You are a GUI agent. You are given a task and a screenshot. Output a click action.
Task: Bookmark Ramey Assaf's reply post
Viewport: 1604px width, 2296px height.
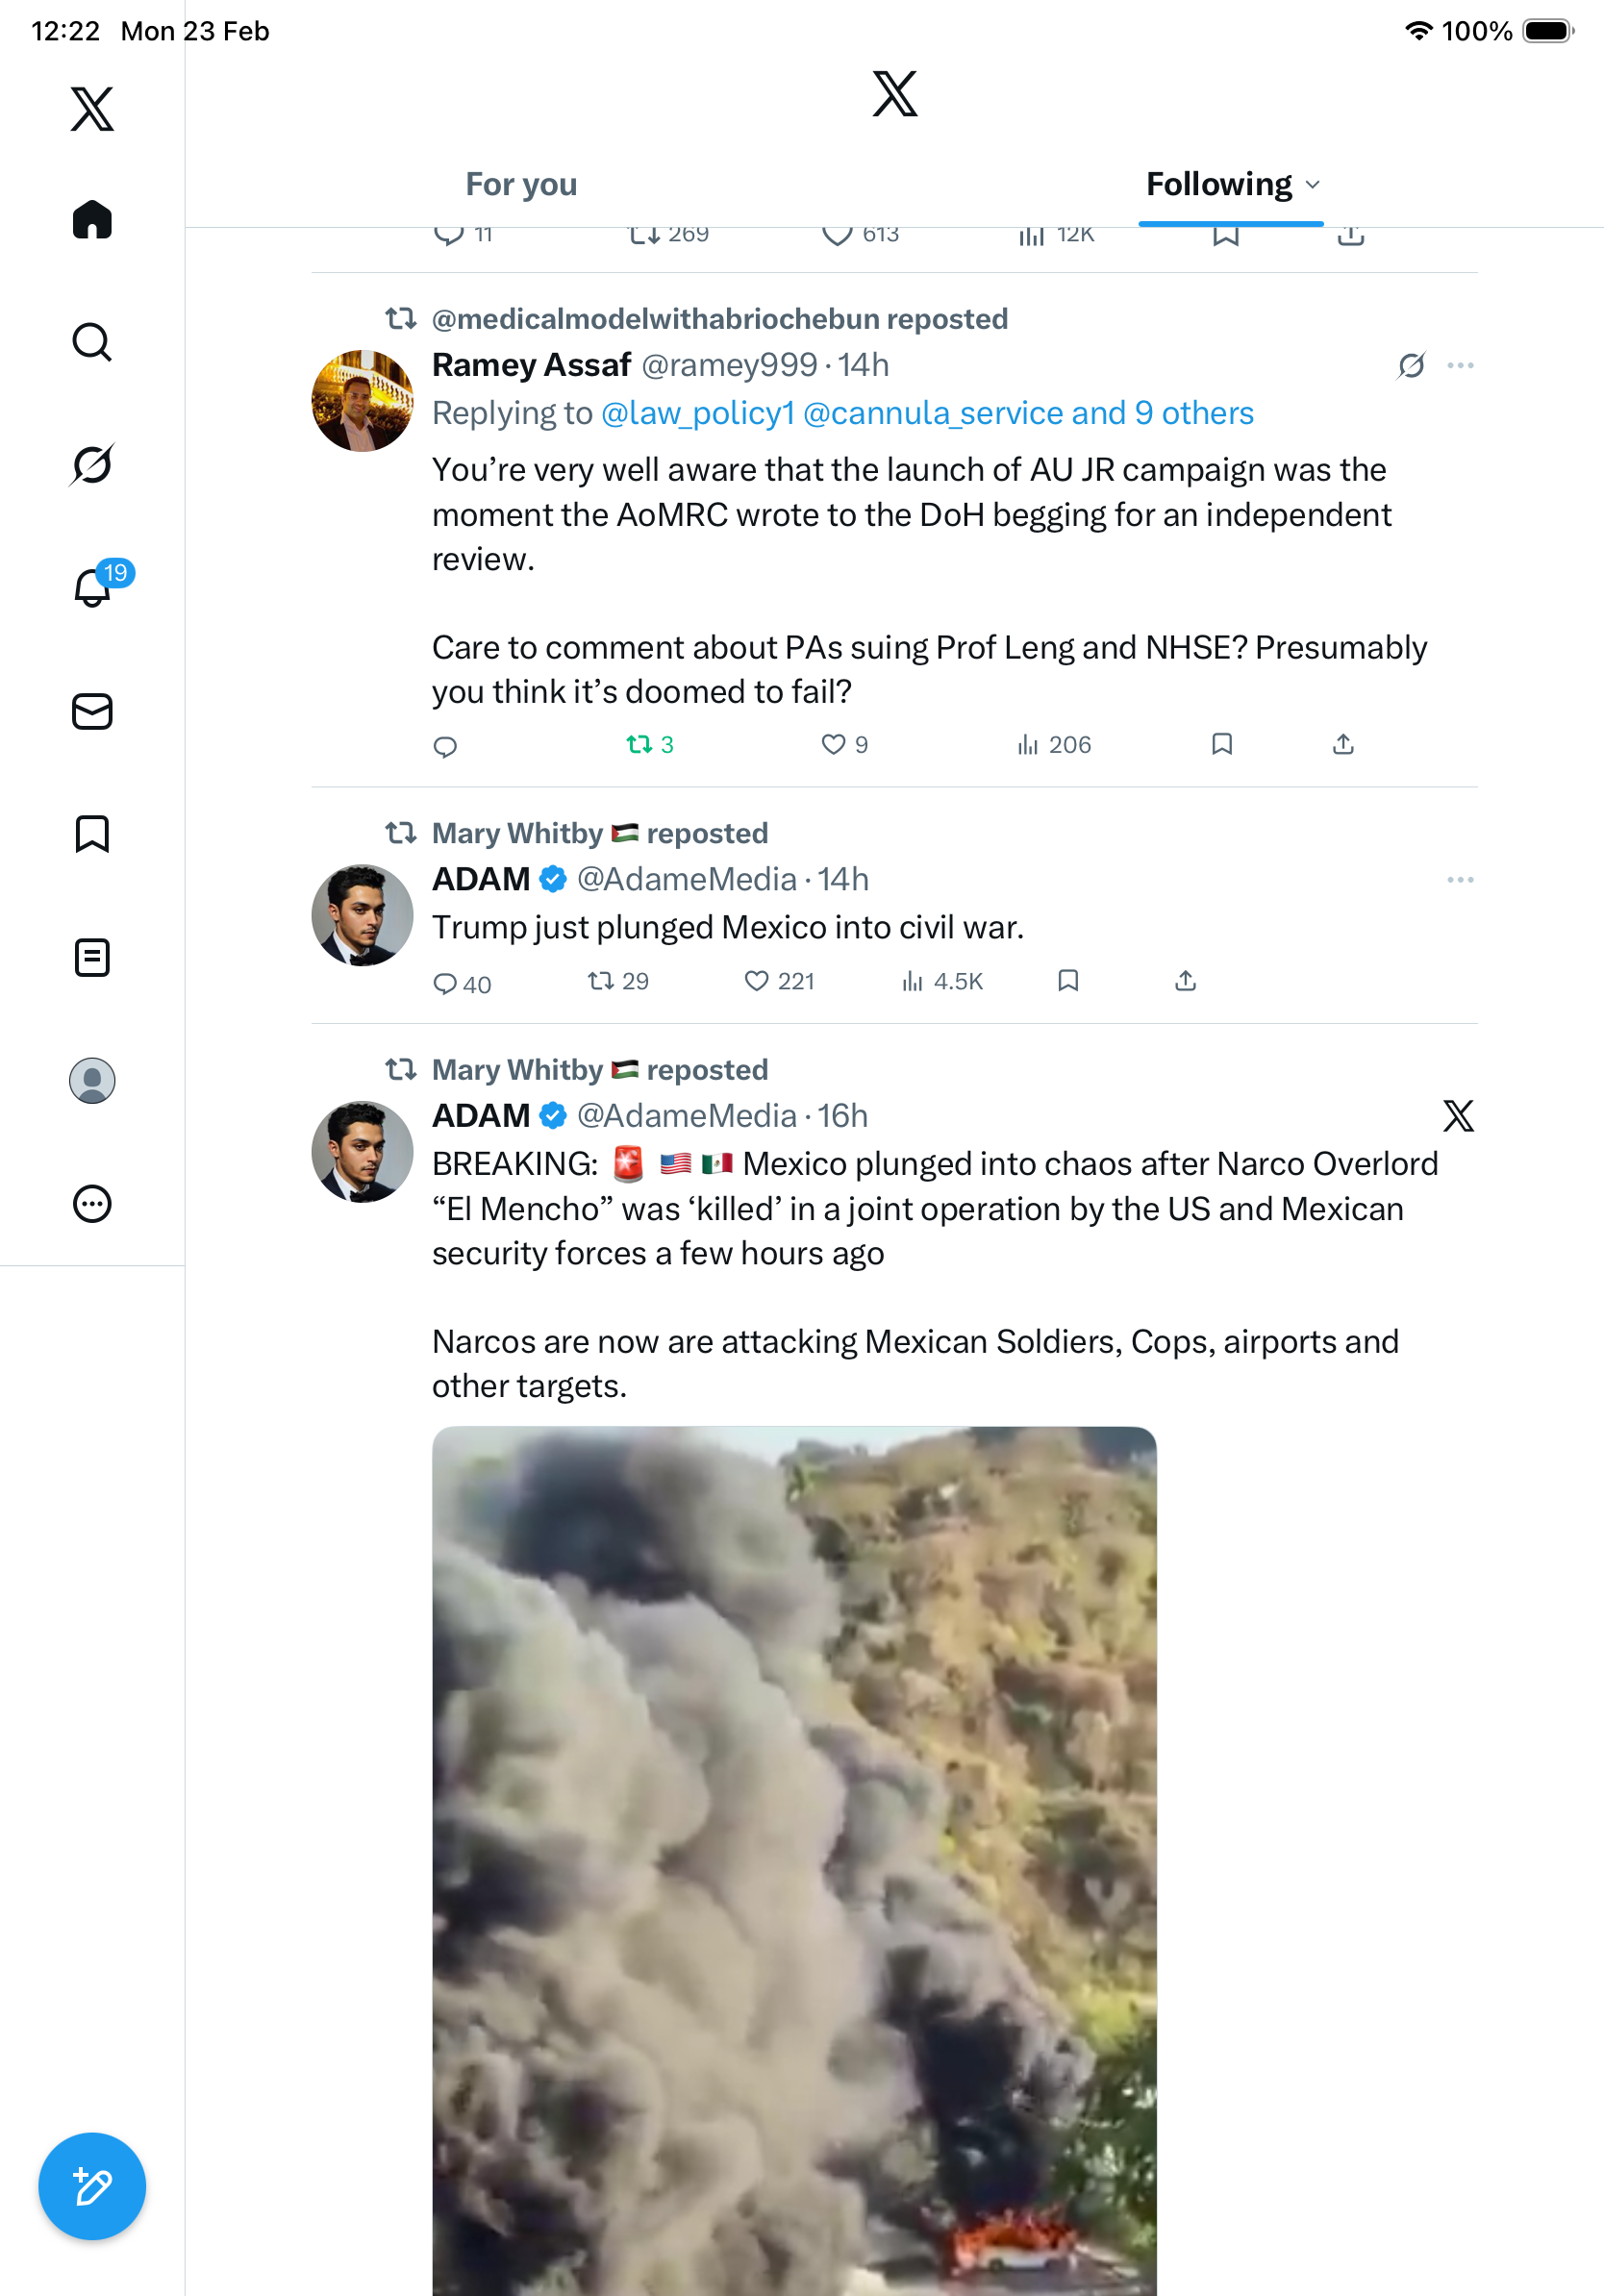1221,744
